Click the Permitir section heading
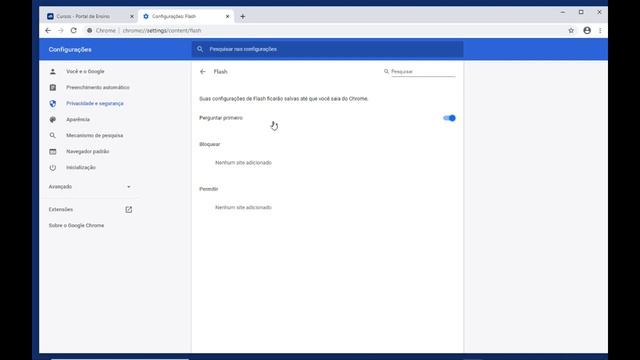The image size is (640, 360). 209,189
